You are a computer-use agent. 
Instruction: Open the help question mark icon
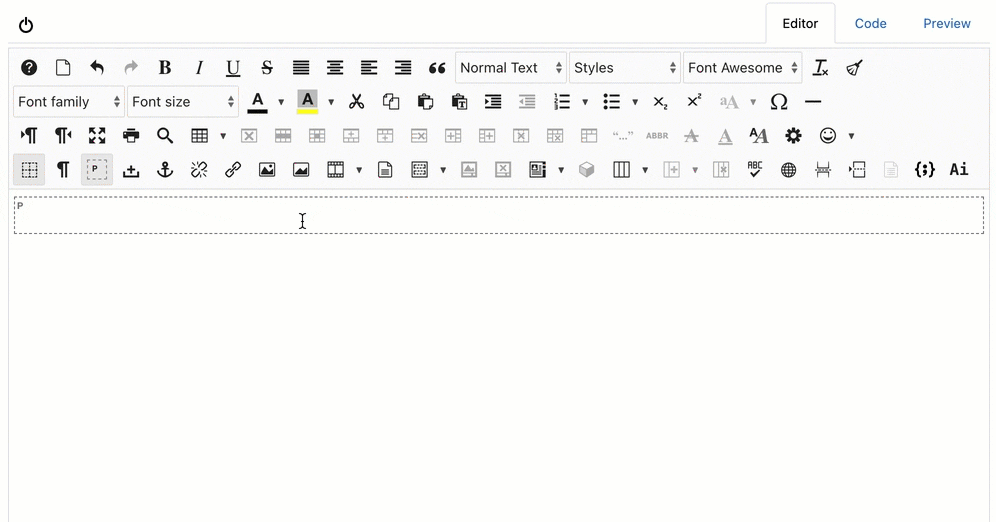point(29,68)
